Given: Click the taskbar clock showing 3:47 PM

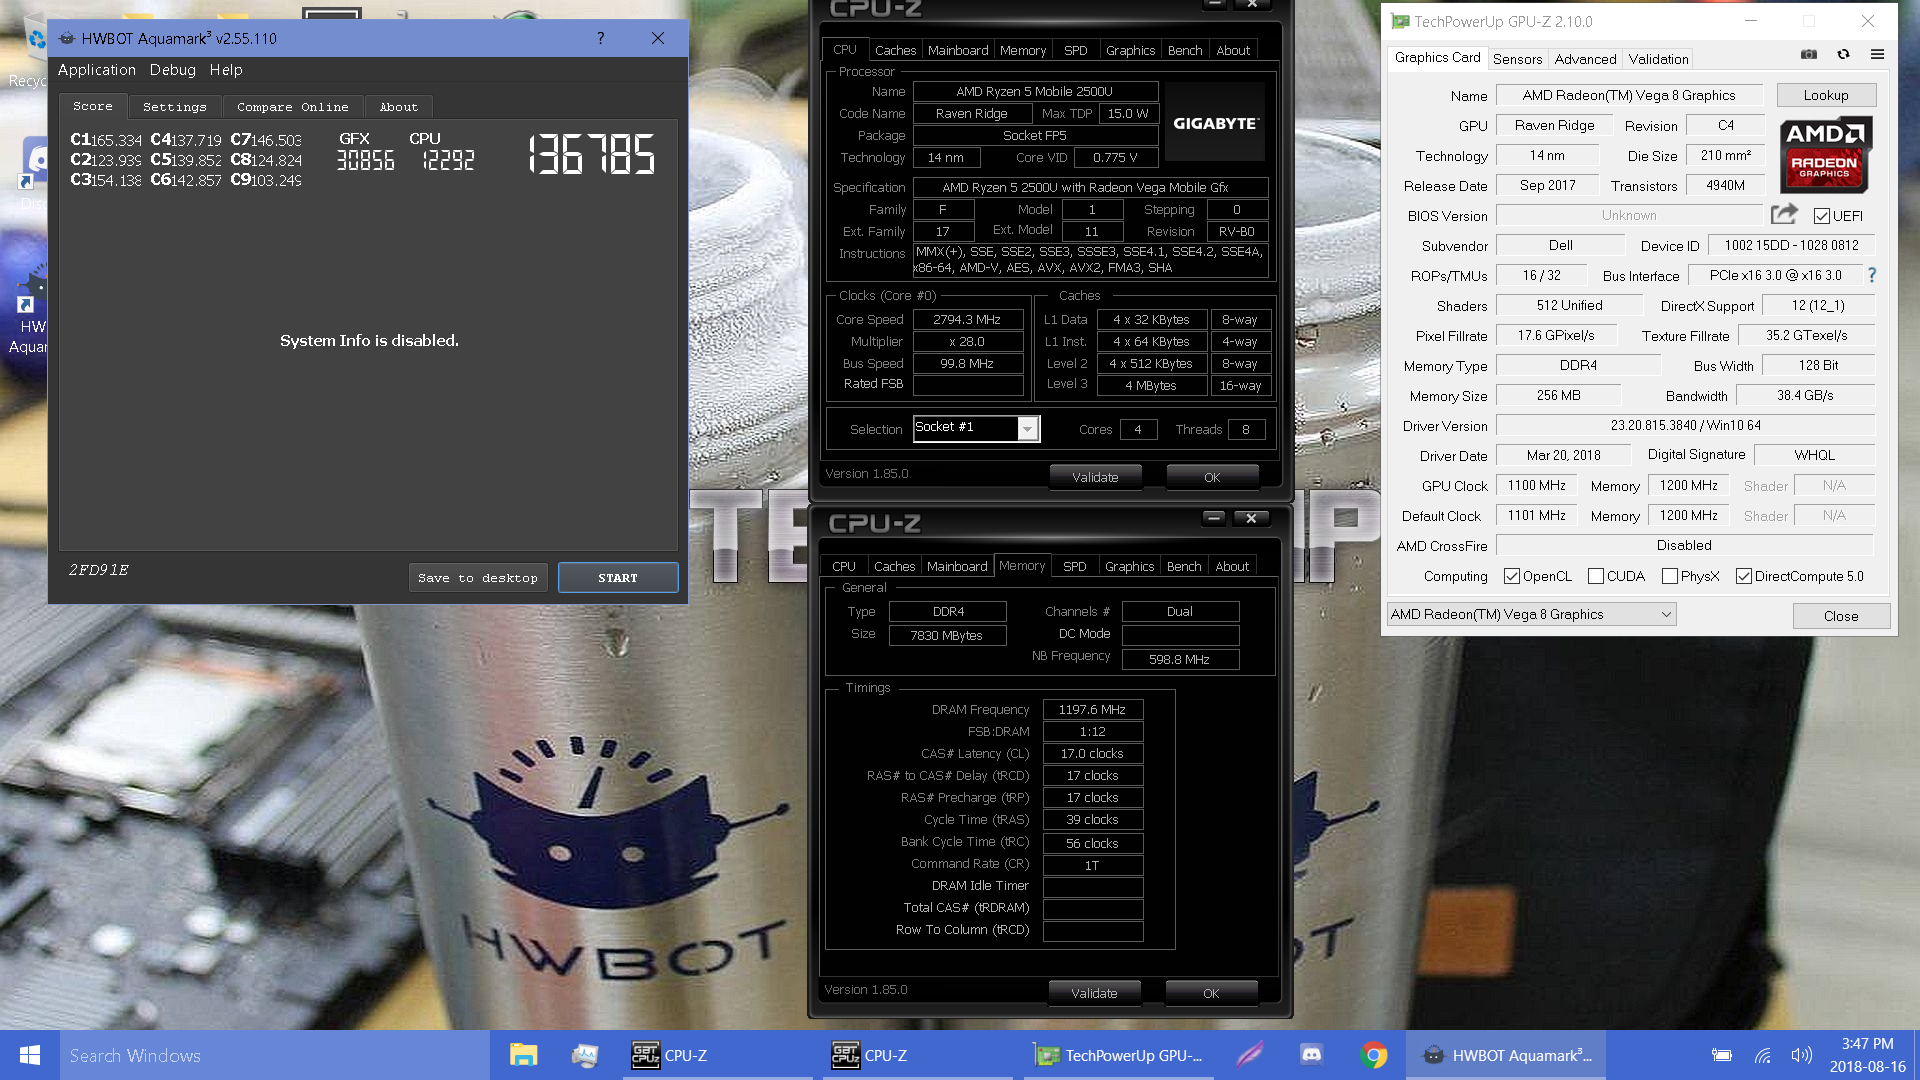Looking at the screenshot, I should [1867, 1055].
